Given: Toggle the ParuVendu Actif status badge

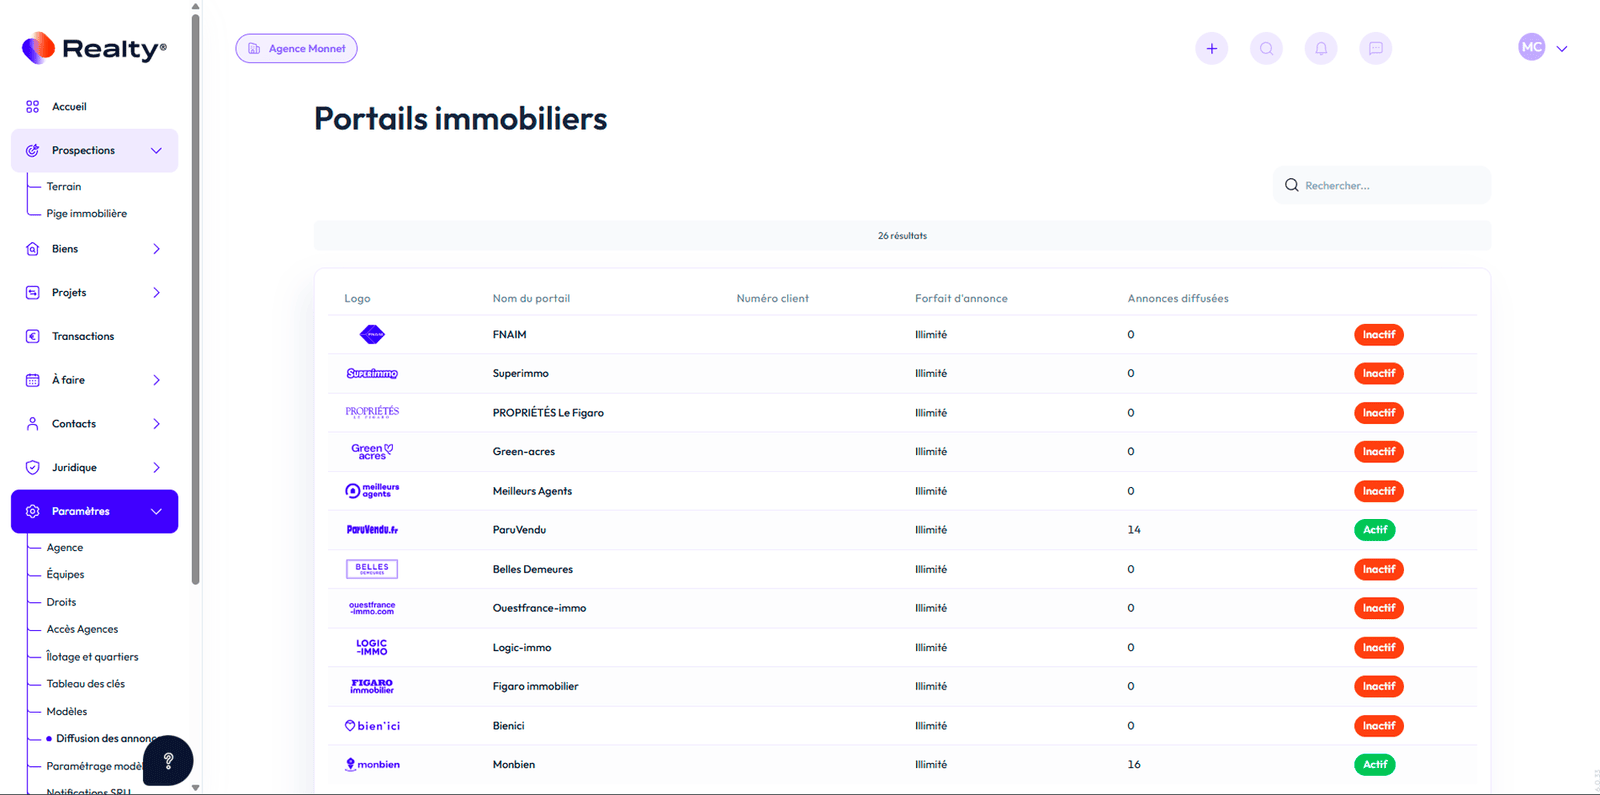Looking at the screenshot, I should click(x=1375, y=530).
